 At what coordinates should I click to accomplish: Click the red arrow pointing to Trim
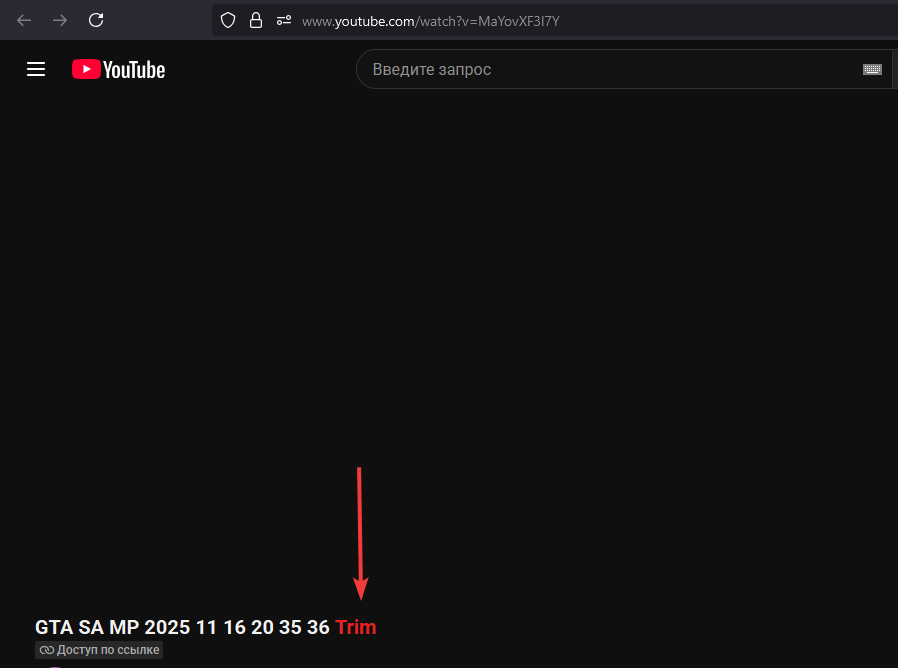click(360, 530)
